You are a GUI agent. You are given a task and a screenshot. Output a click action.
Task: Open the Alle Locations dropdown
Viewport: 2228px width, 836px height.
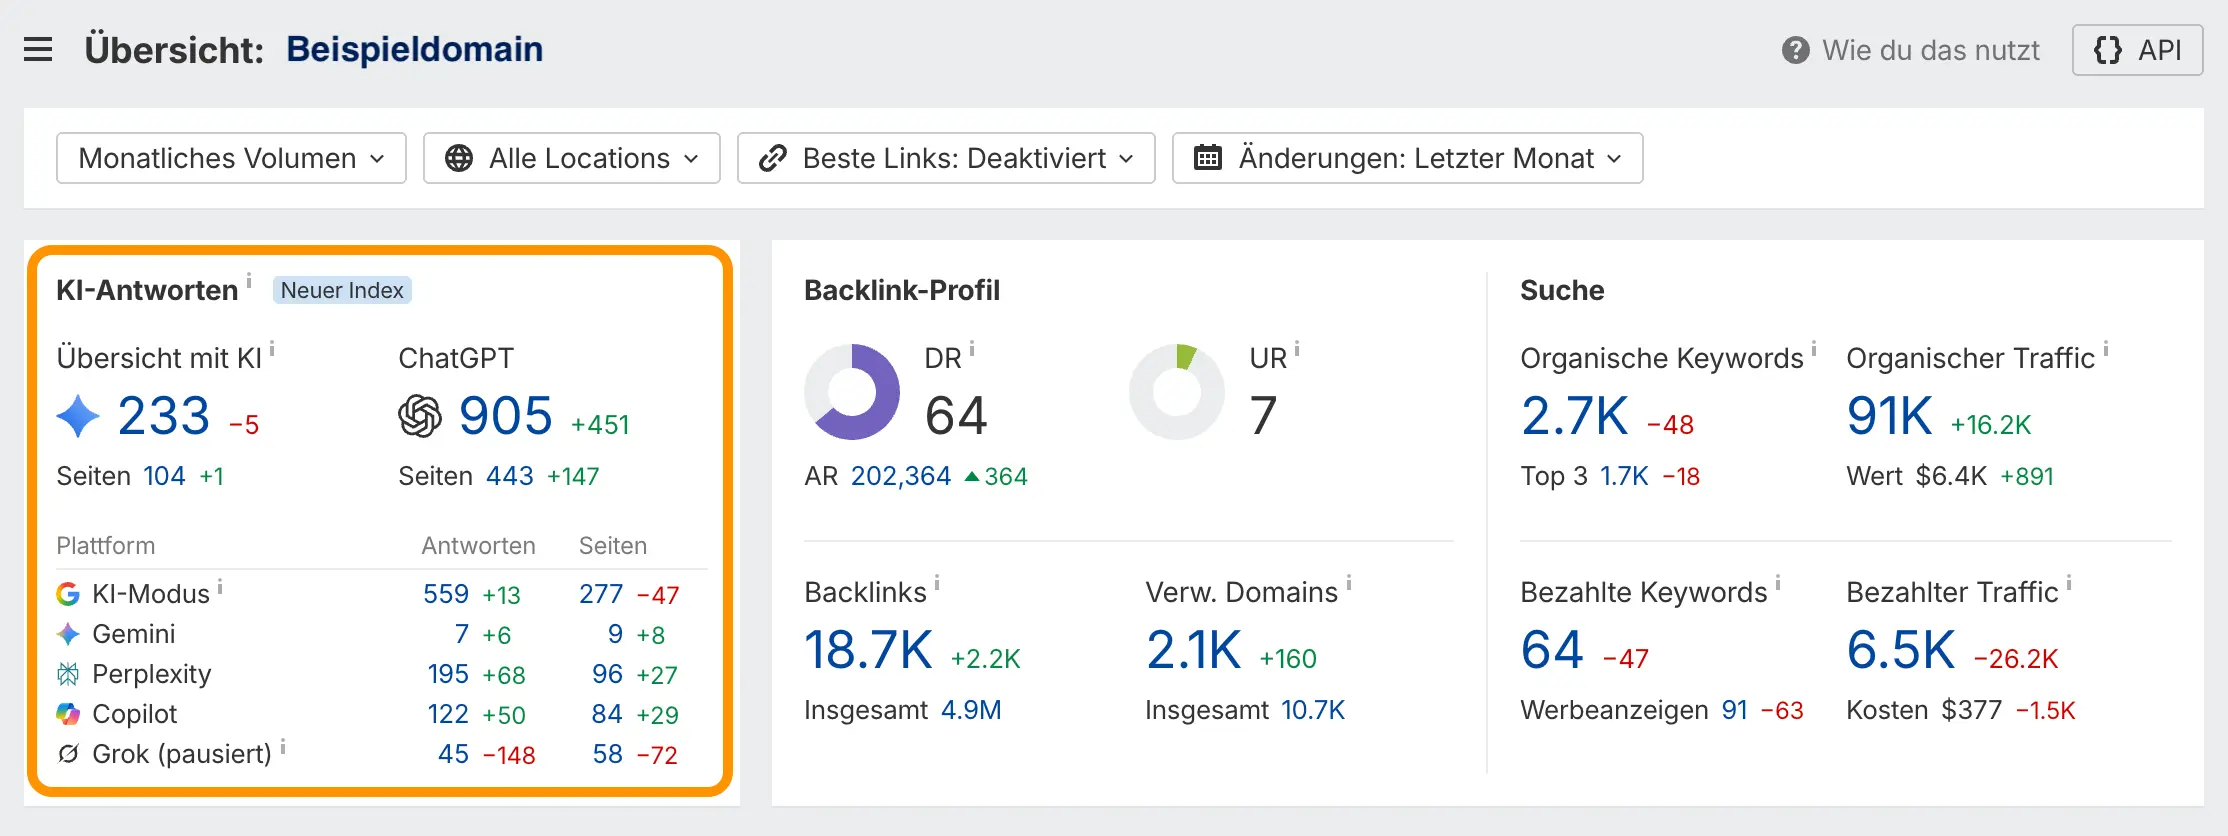click(572, 158)
